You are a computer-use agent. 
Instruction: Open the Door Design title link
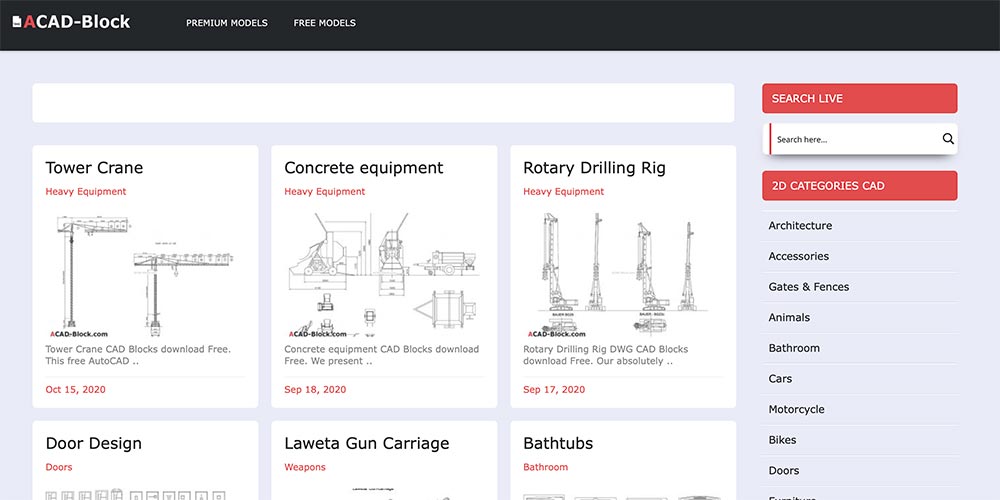click(94, 443)
